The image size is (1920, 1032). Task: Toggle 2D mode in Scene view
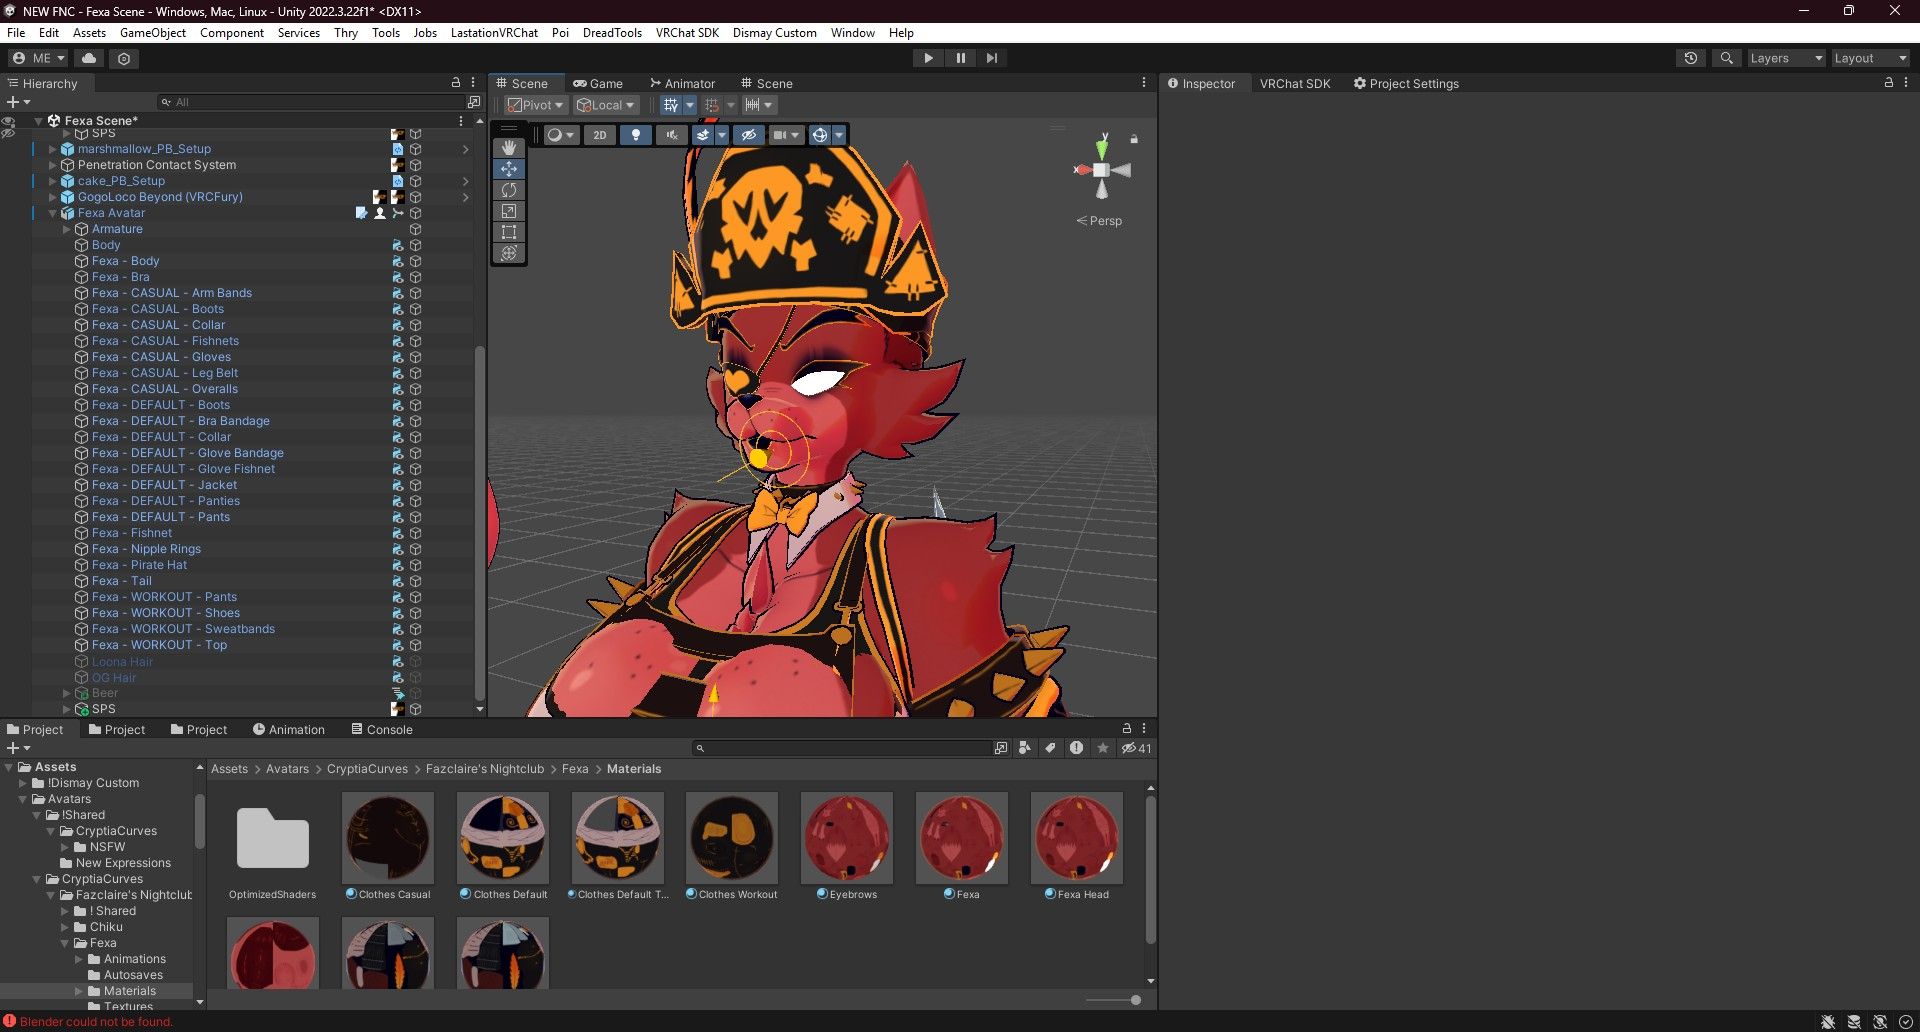tap(599, 135)
